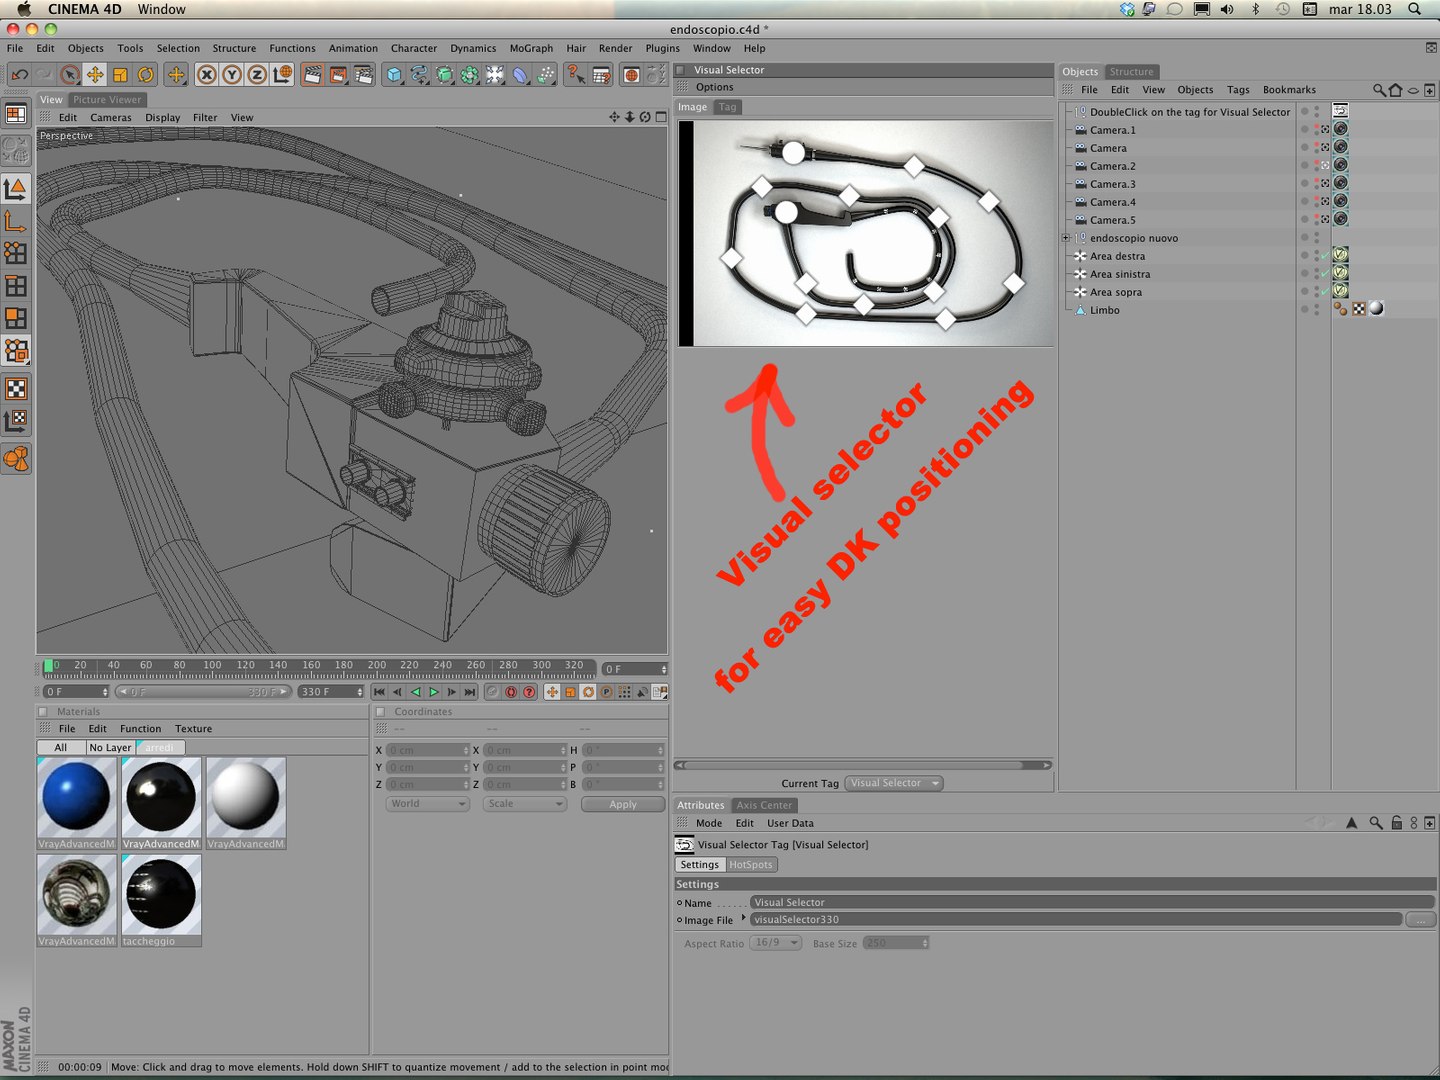
Task: Open the Aspect Ratio 16/9 dropdown
Action: (x=776, y=943)
